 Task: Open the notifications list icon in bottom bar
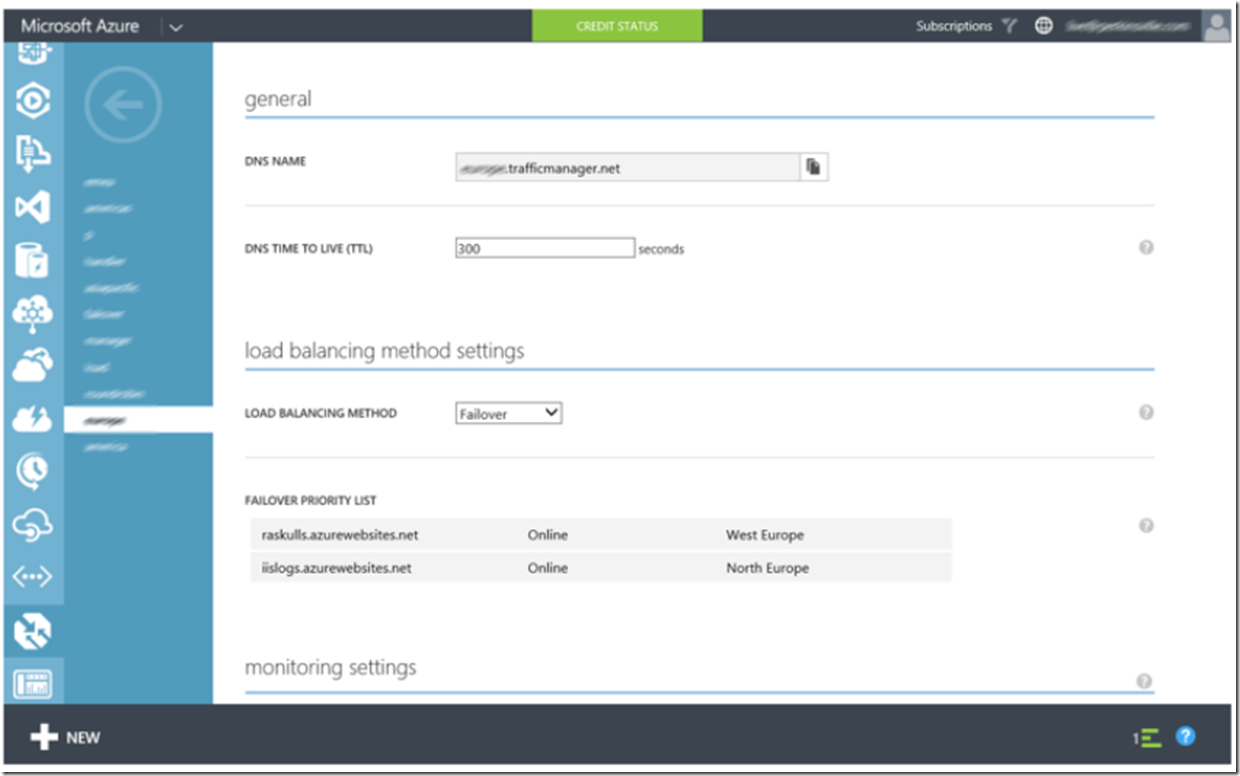point(1148,738)
